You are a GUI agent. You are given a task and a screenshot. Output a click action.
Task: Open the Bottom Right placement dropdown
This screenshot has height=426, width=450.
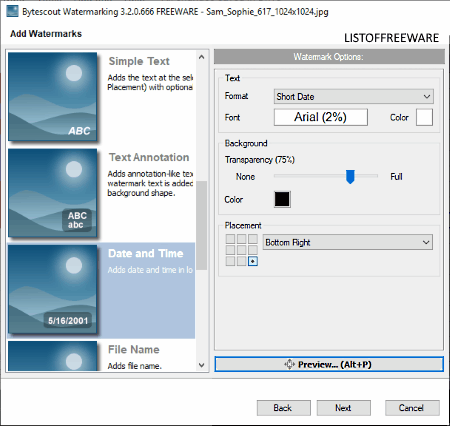(x=348, y=242)
